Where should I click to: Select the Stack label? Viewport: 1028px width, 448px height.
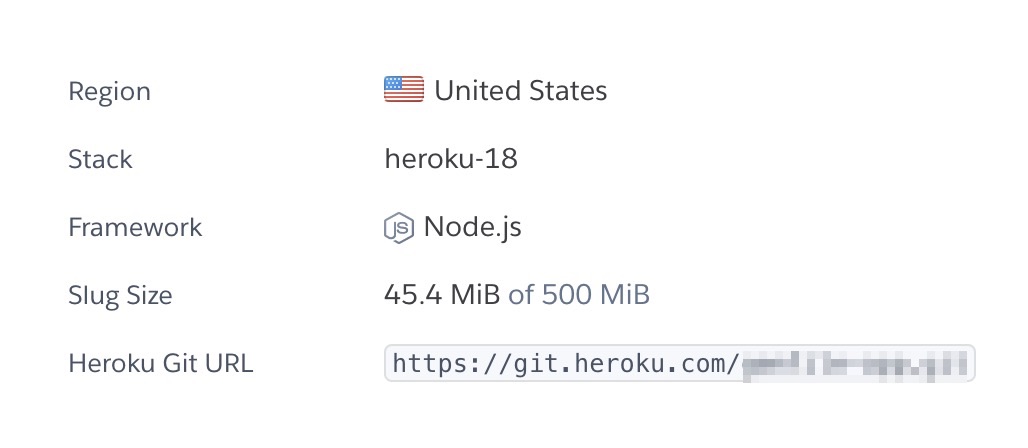(x=100, y=160)
